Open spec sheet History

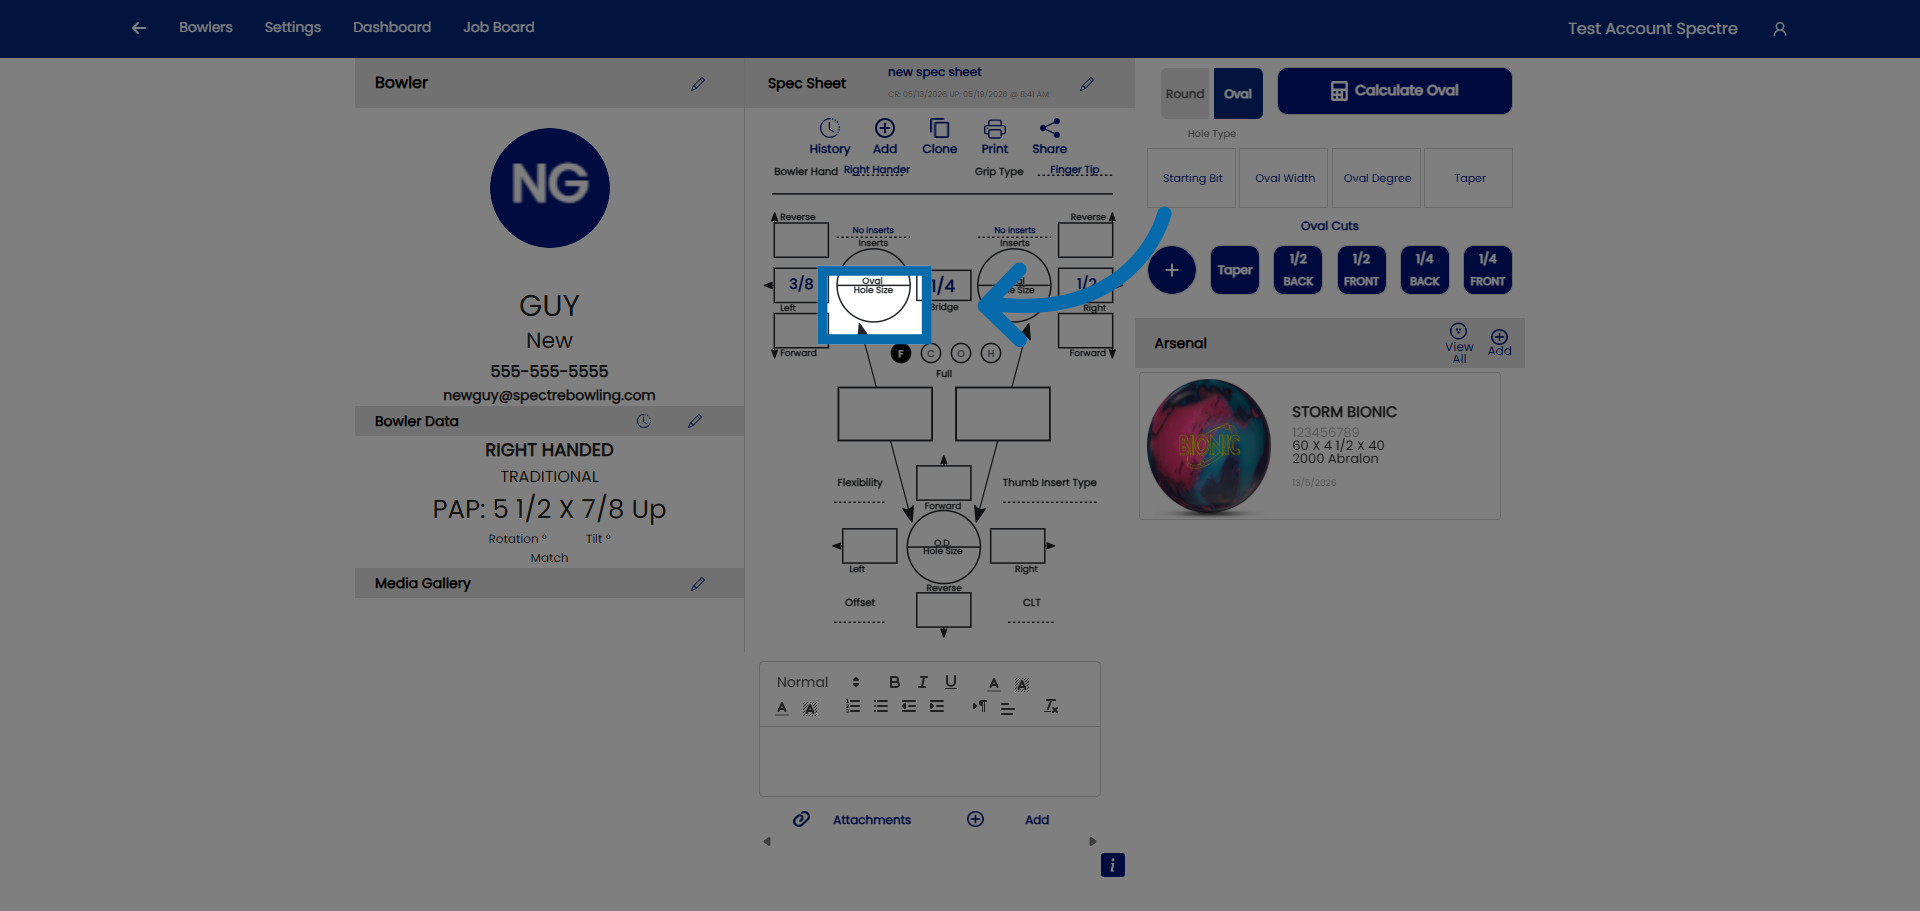[x=830, y=137]
